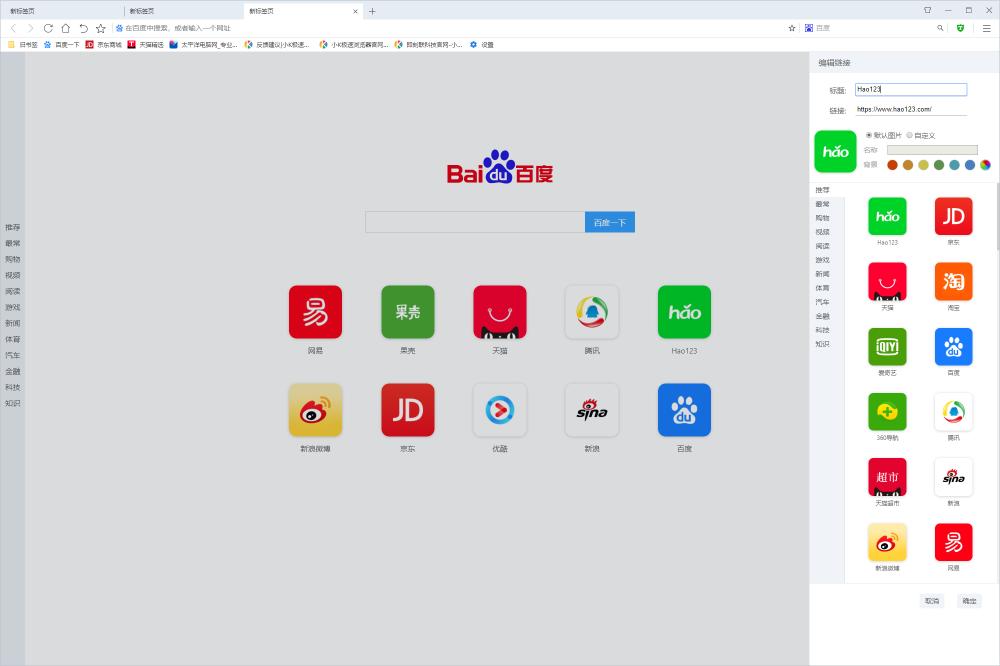This screenshot has width=1000, height=666.
Task: Click the blue 百度一下 search button
Action: (x=610, y=222)
